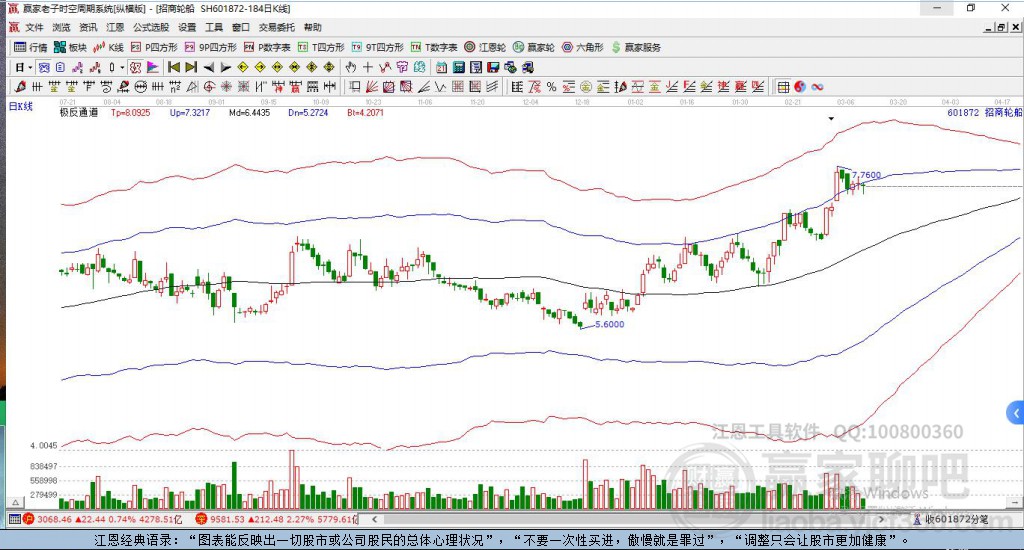Open the 窗口 menu
Viewport: 1024px width, 550px height.
tap(241, 27)
